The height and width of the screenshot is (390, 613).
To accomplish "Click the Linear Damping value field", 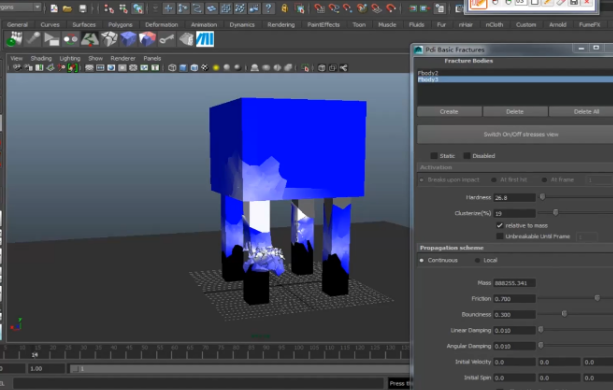I will 514,331.
